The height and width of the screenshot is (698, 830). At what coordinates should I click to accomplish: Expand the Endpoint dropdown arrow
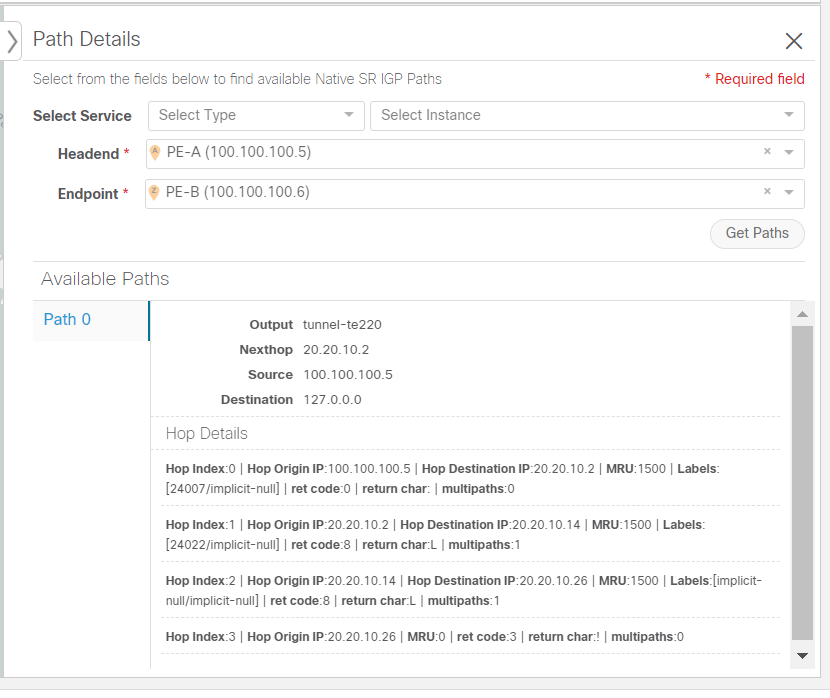click(x=789, y=193)
